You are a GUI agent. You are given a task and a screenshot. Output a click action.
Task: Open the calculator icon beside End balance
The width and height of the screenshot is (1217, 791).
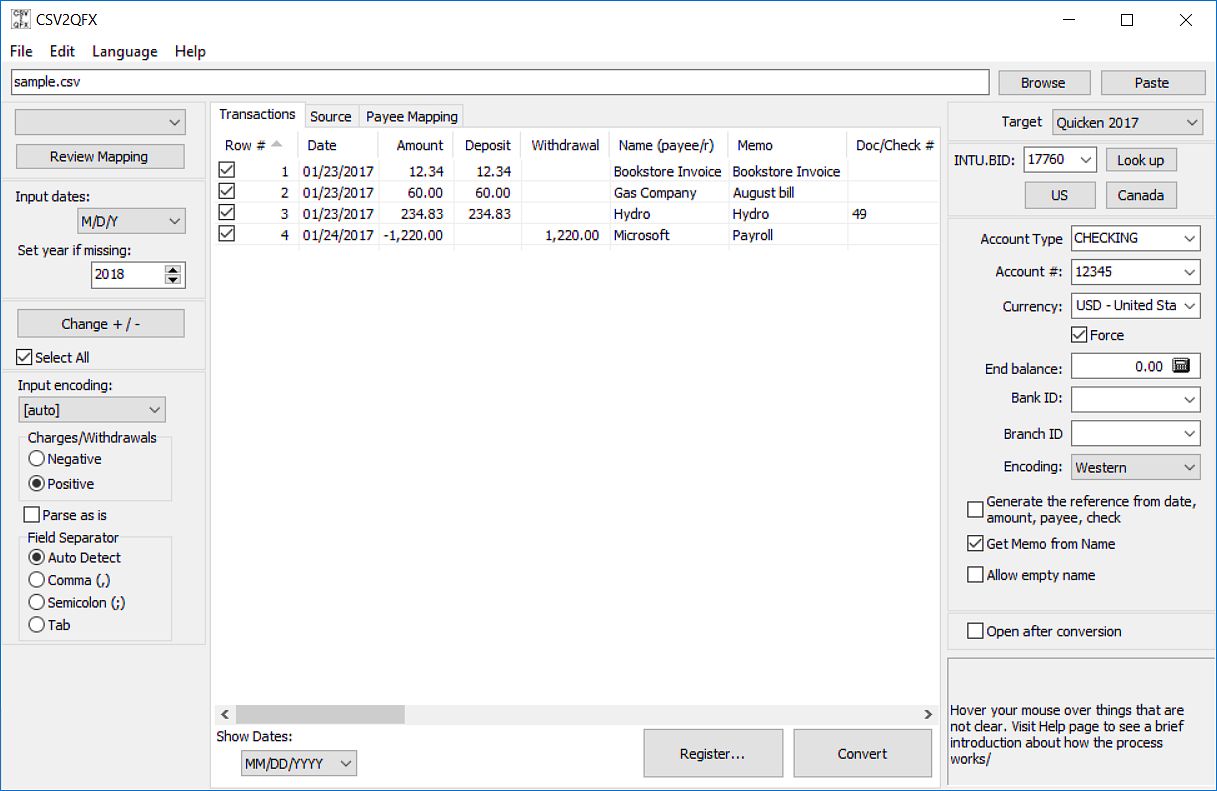pos(1181,366)
